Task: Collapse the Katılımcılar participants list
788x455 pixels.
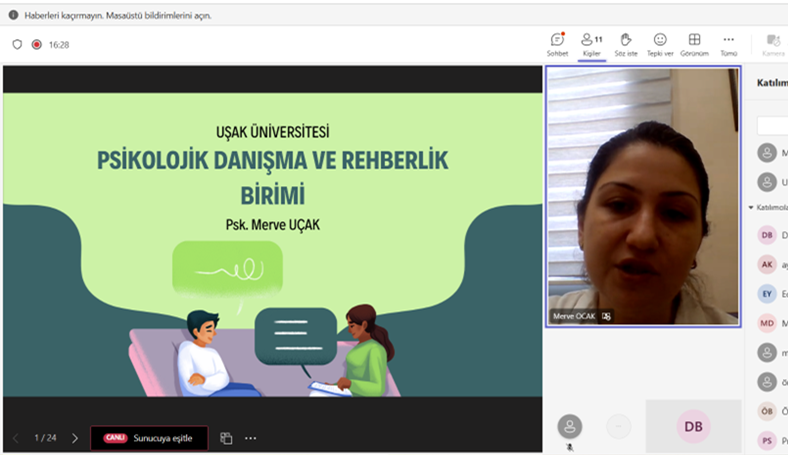Action: click(751, 207)
